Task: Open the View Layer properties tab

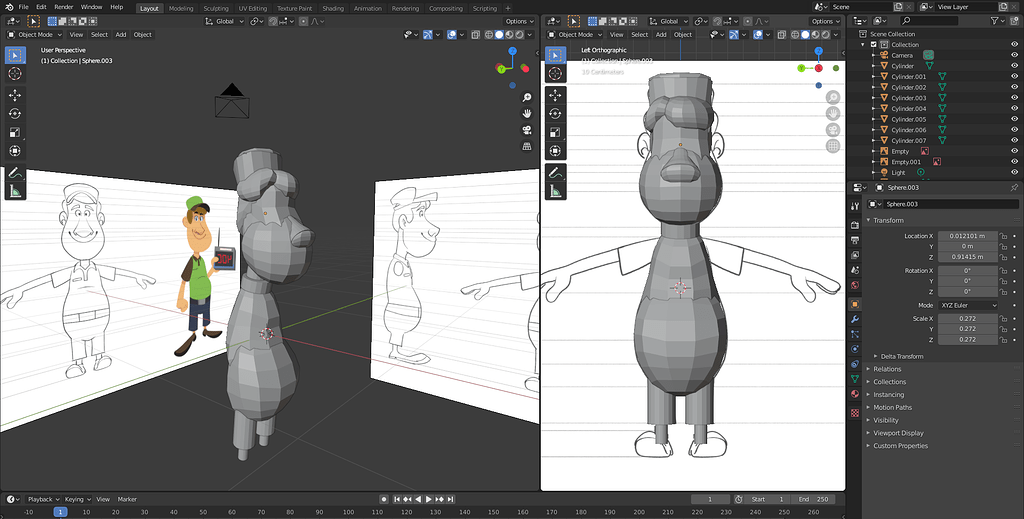Action: pyautogui.click(x=855, y=255)
